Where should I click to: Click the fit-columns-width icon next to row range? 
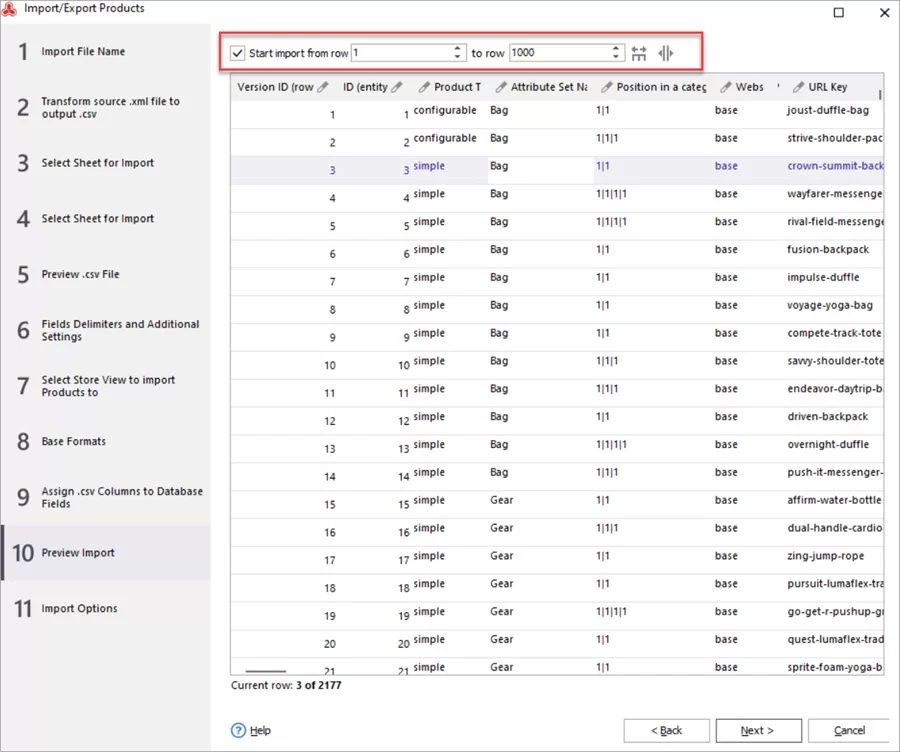[639, 53]
